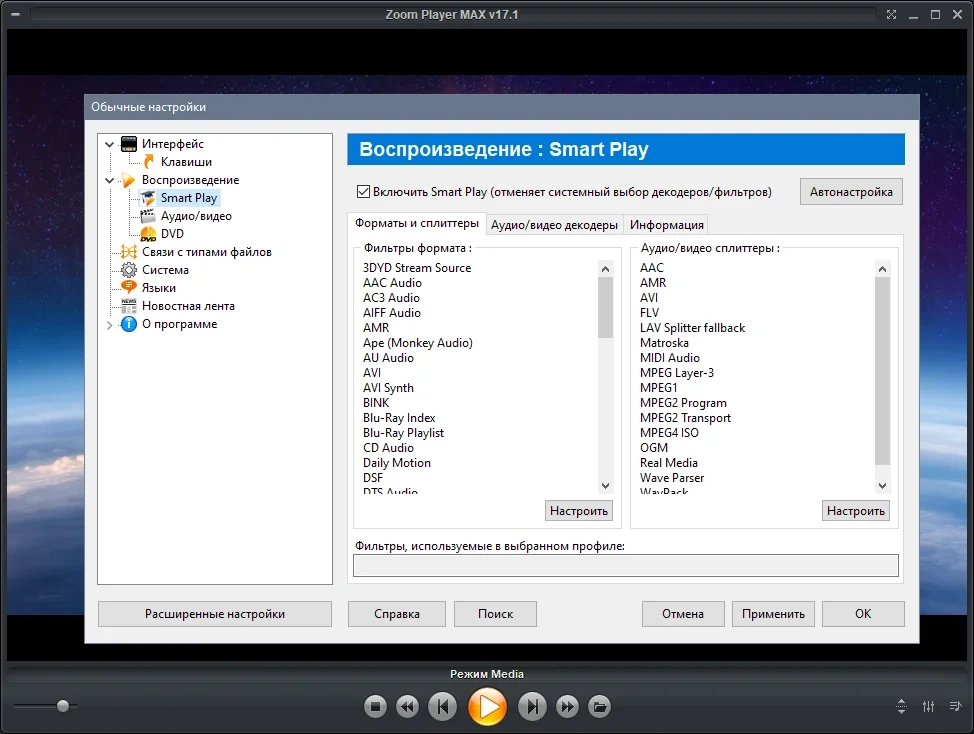Select 'OGM' in splitters list
This screenshot has width=974, height=734.
click(653, 448)
